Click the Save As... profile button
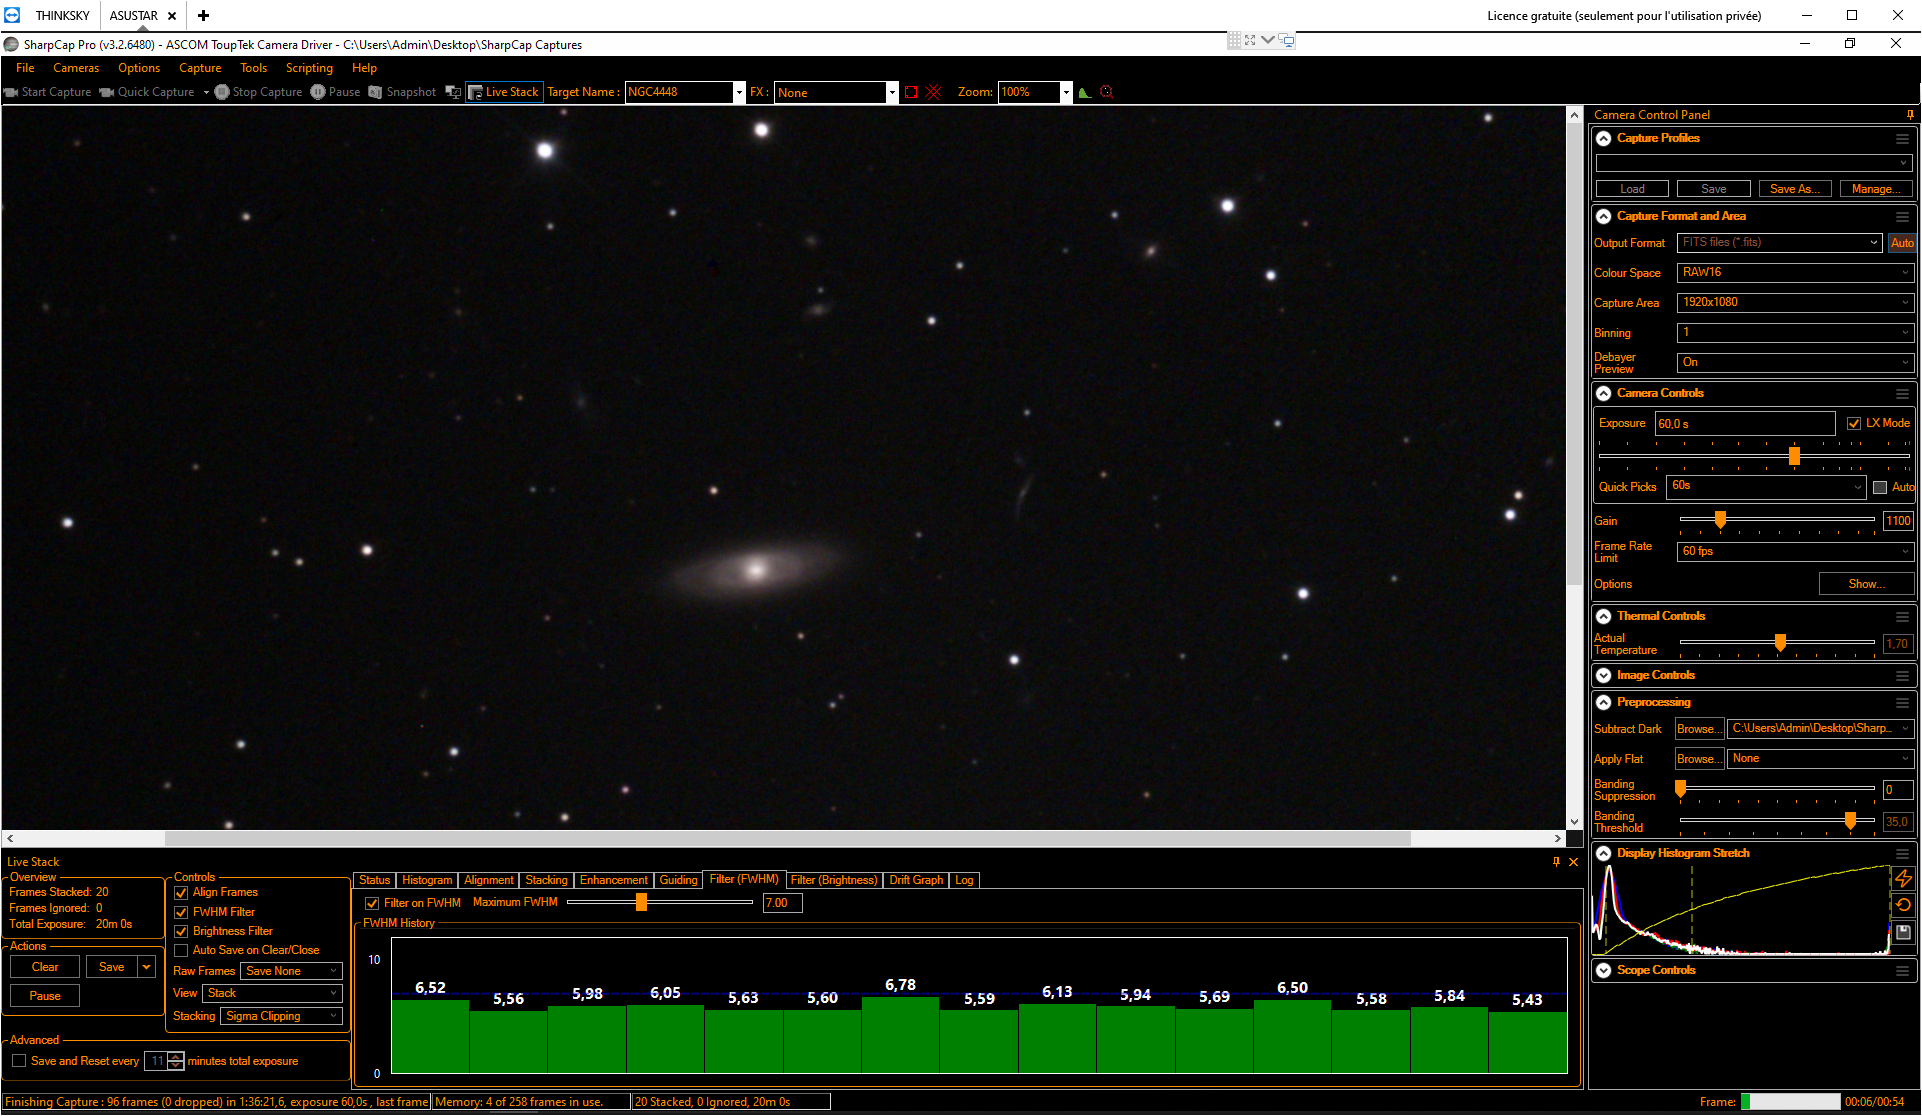Viewport: 1922px width, 1116px height. tap(1795, 189)
